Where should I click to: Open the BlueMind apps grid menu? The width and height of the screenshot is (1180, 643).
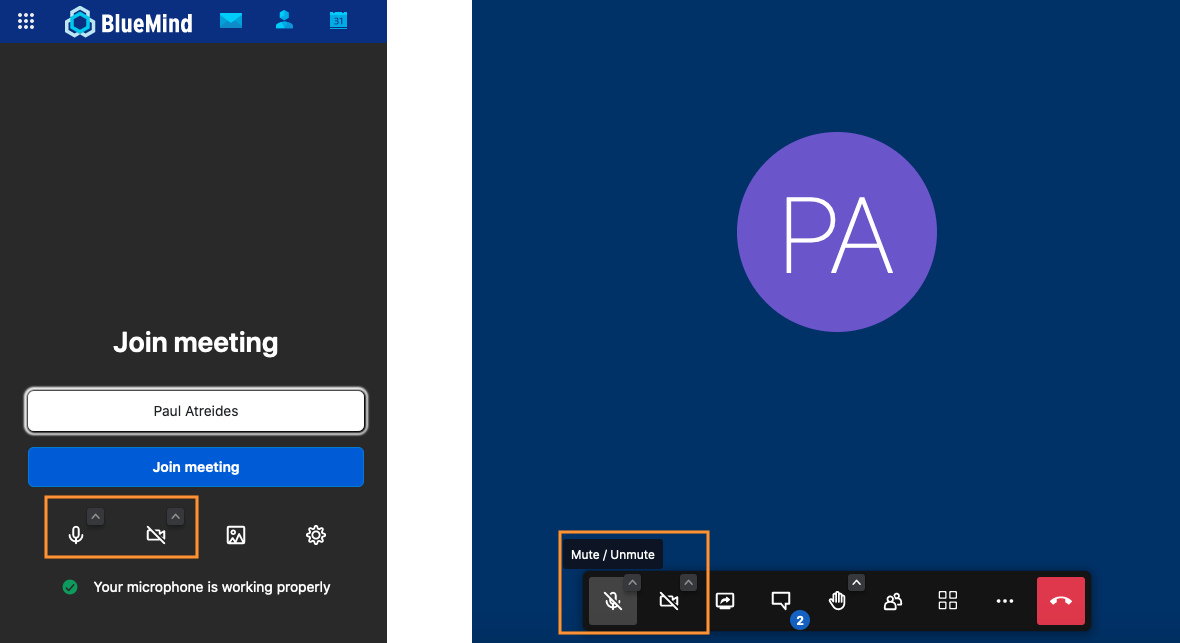pos(26,21)
